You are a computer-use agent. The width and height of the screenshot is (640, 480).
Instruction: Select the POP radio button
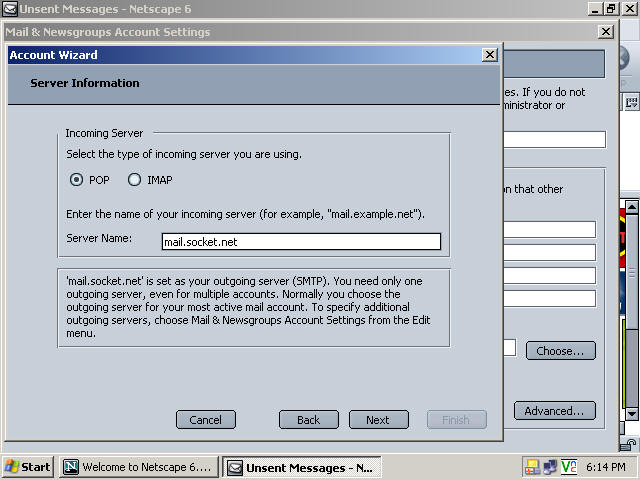pos(76,180)
